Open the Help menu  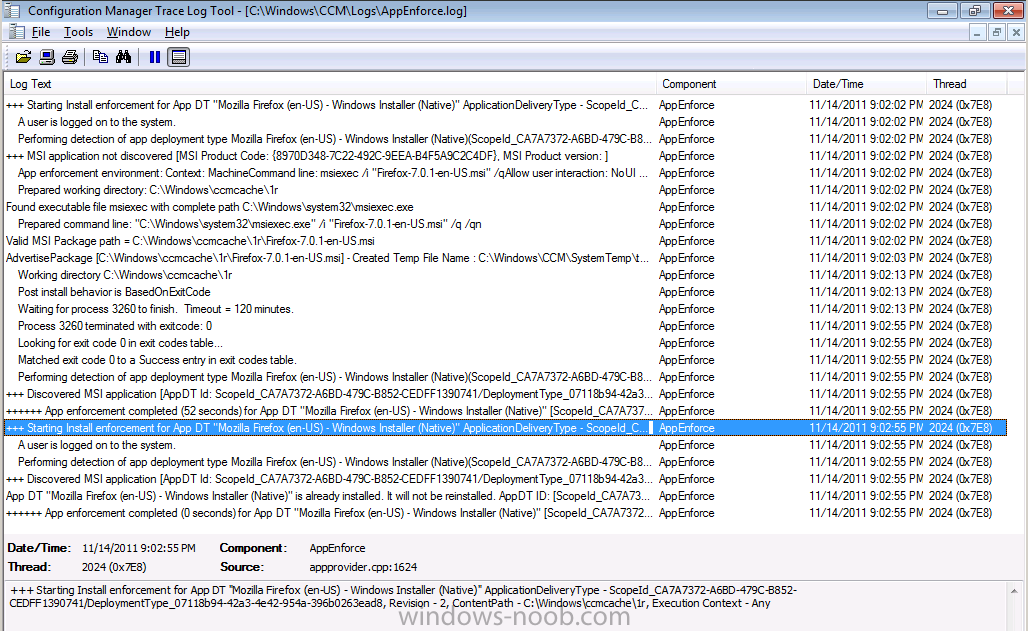point(177,31)
